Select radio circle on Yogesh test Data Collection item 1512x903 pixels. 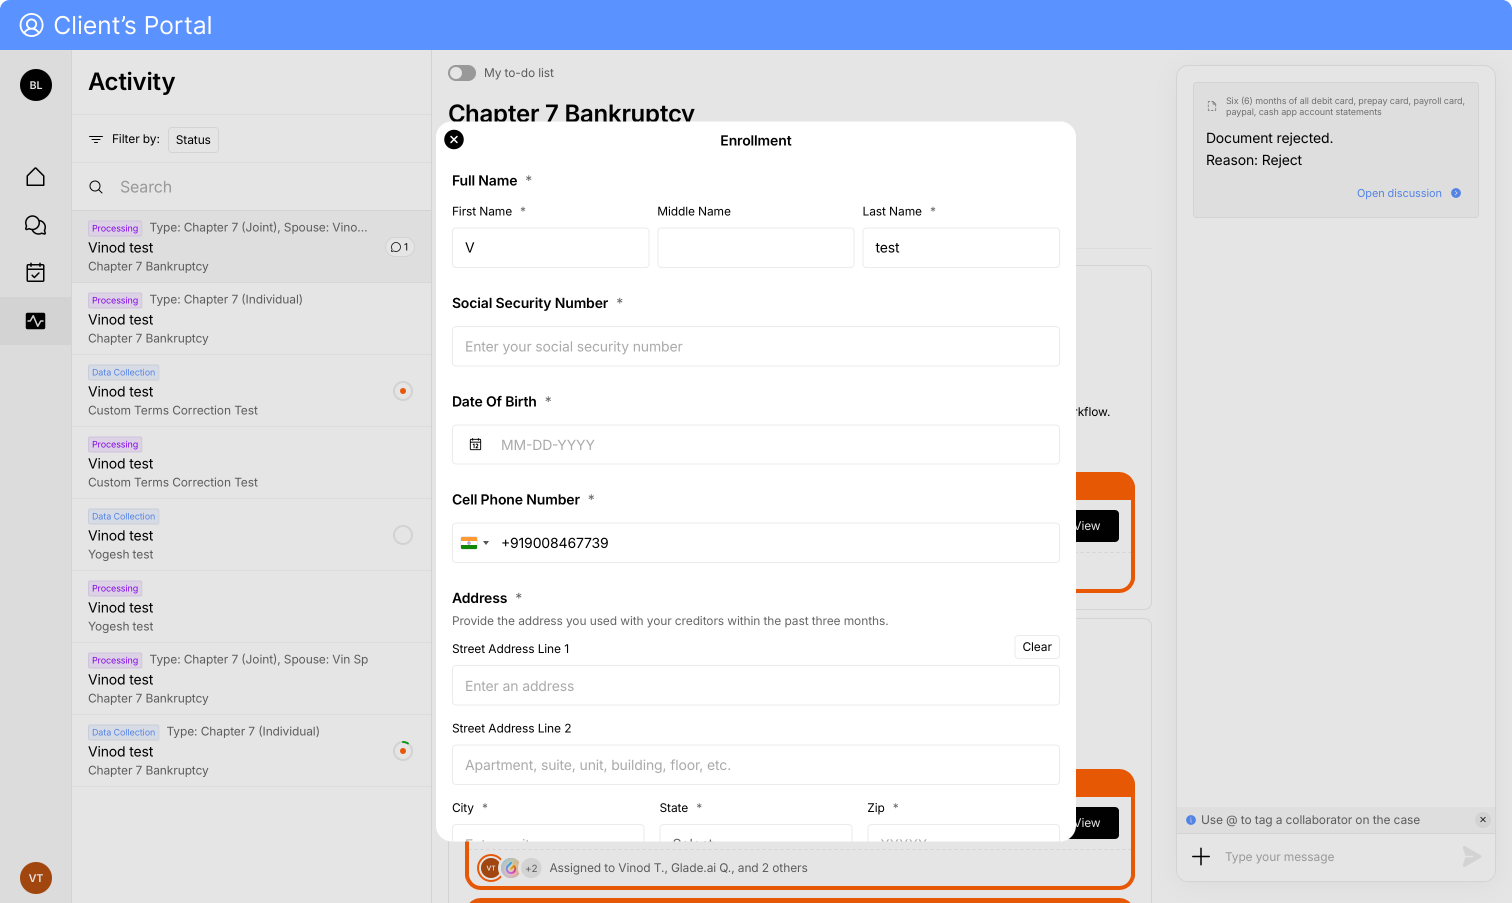[403, 535]
